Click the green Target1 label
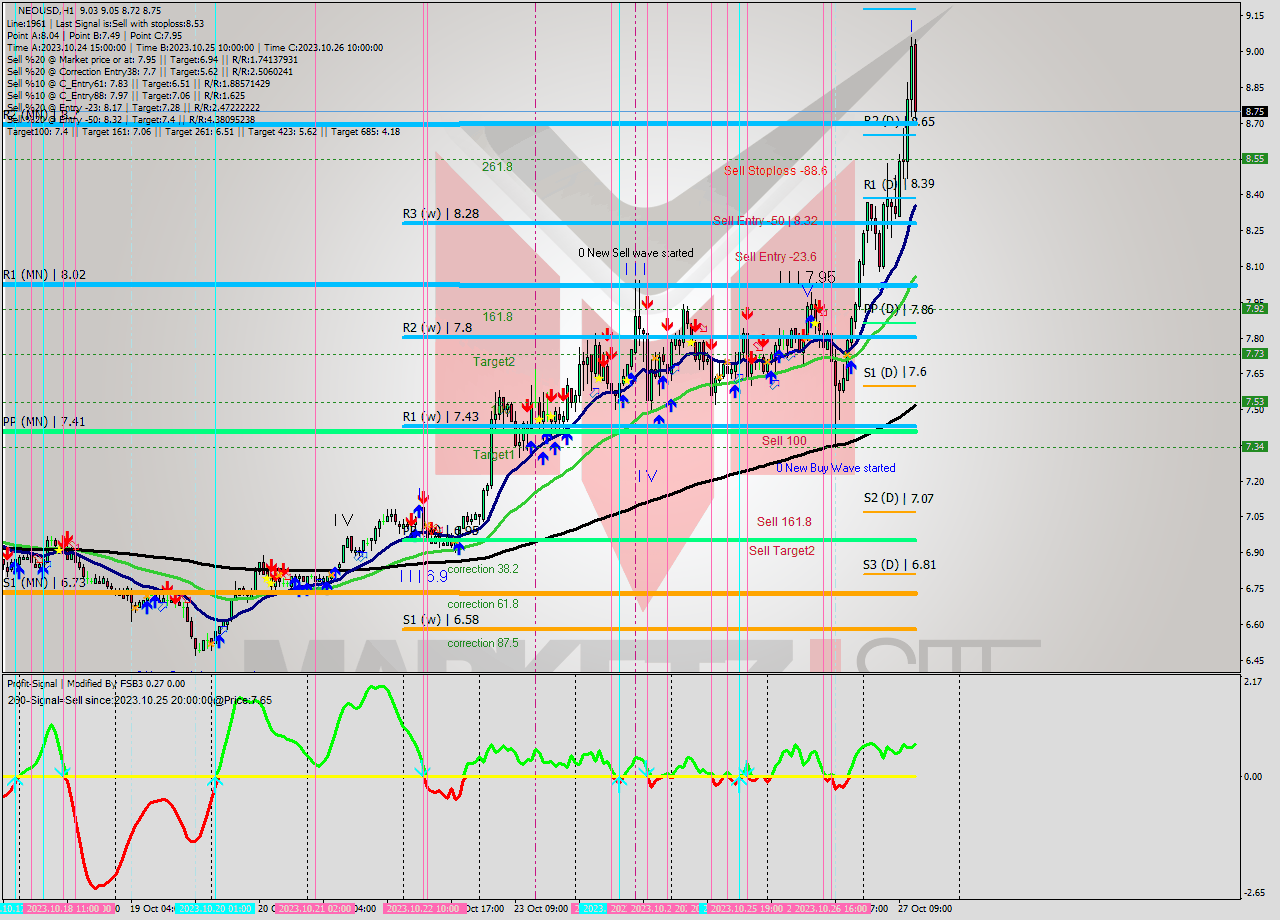This screenshot has height=920, width=1280. tap(494, 455)
